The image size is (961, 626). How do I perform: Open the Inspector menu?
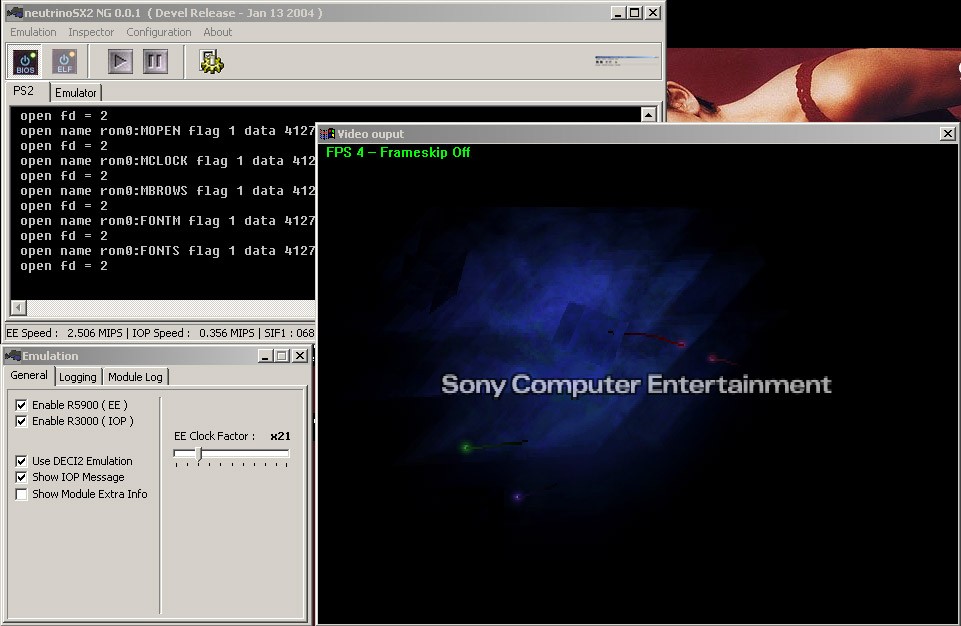pos(91,32)
